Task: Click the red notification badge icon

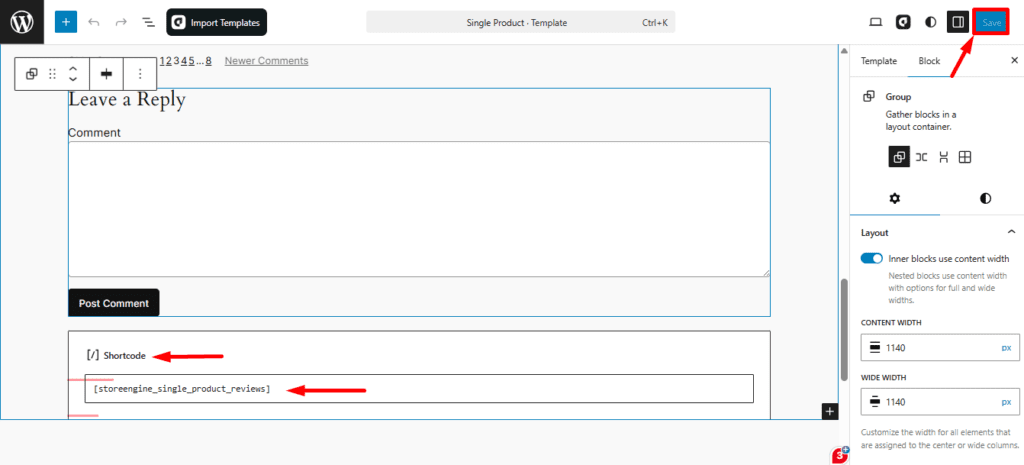Action: 839,456
